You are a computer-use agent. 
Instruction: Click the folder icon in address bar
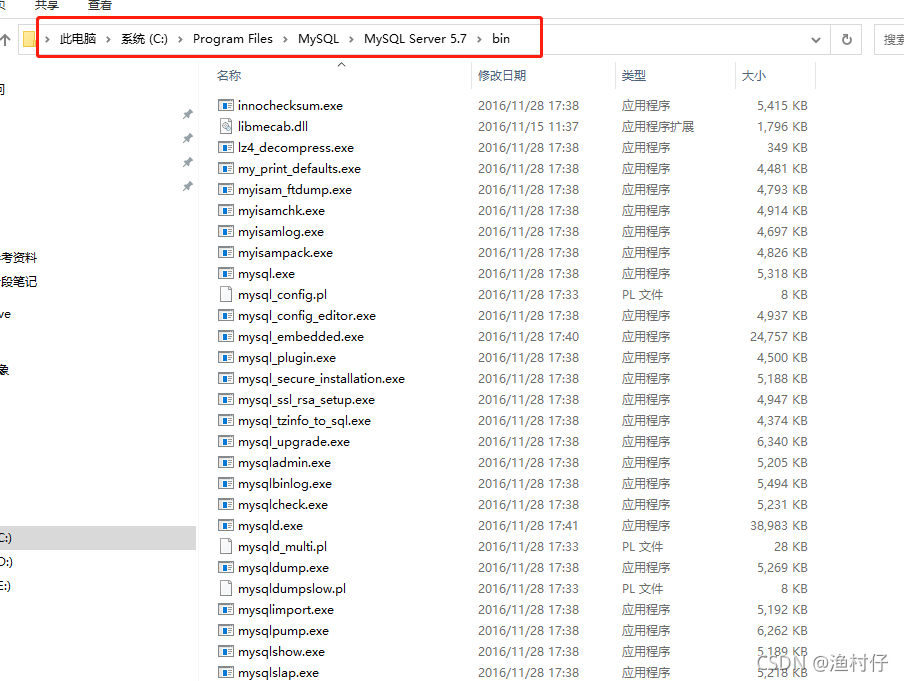(x=29, y=39)
